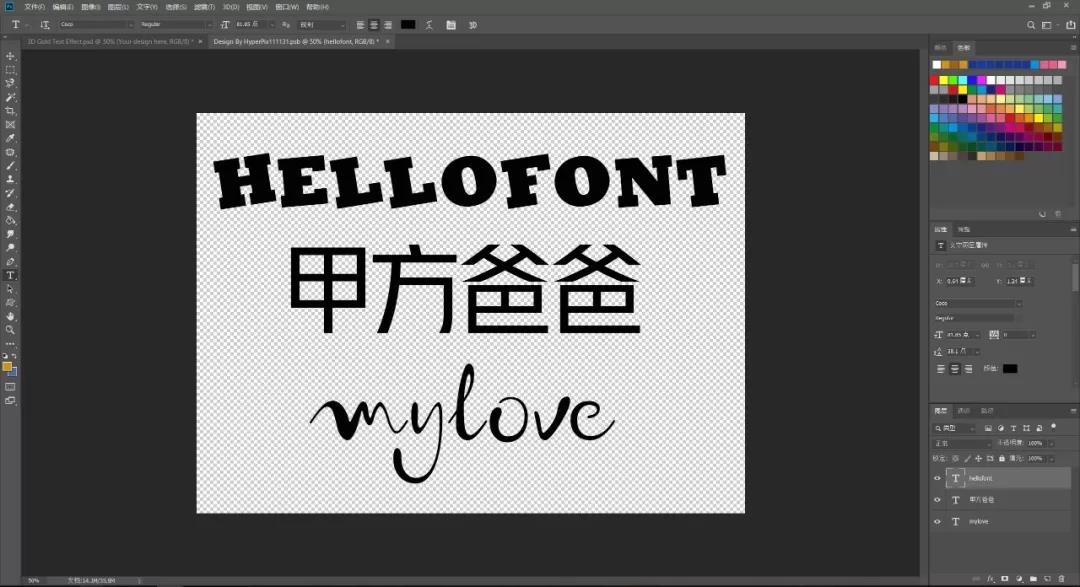Open the layer filter type dropdown
The image size is (1080, 587).
[x=954, y=428]
